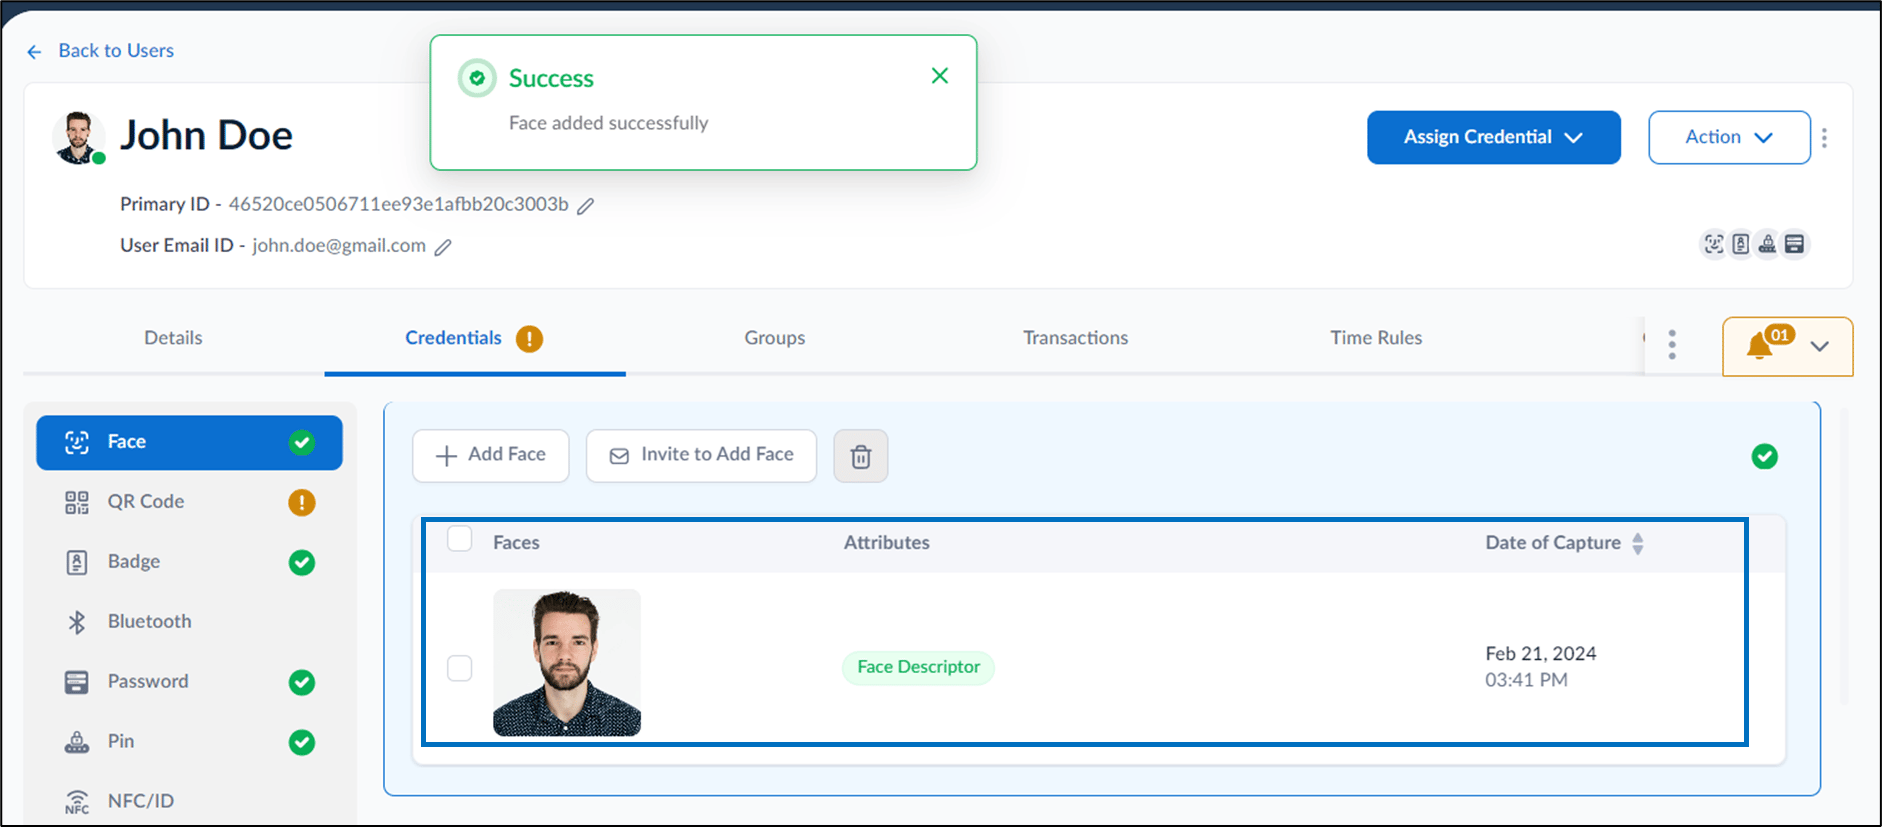Delete selected faces with trash icon

tap(861, 457)
